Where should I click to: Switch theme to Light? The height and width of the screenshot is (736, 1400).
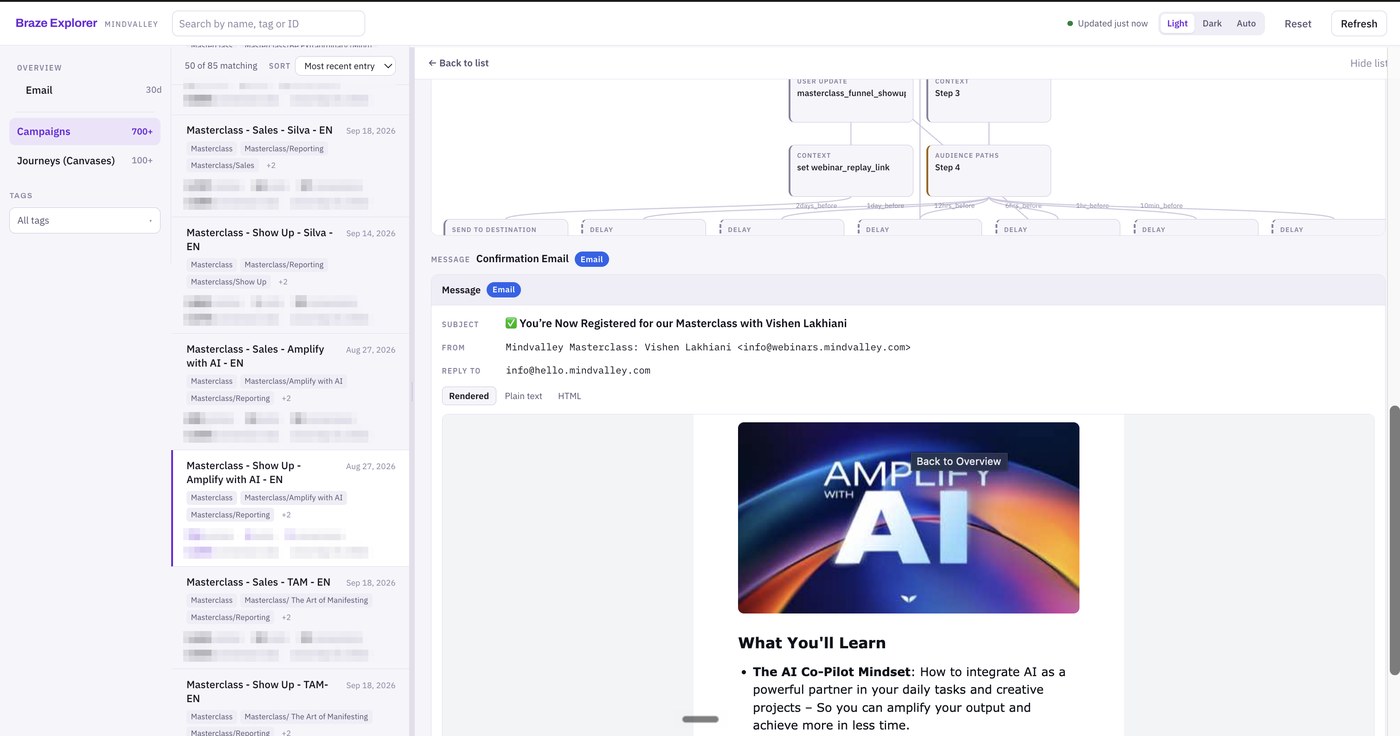pyautogui.click(x=1177, y=23)
